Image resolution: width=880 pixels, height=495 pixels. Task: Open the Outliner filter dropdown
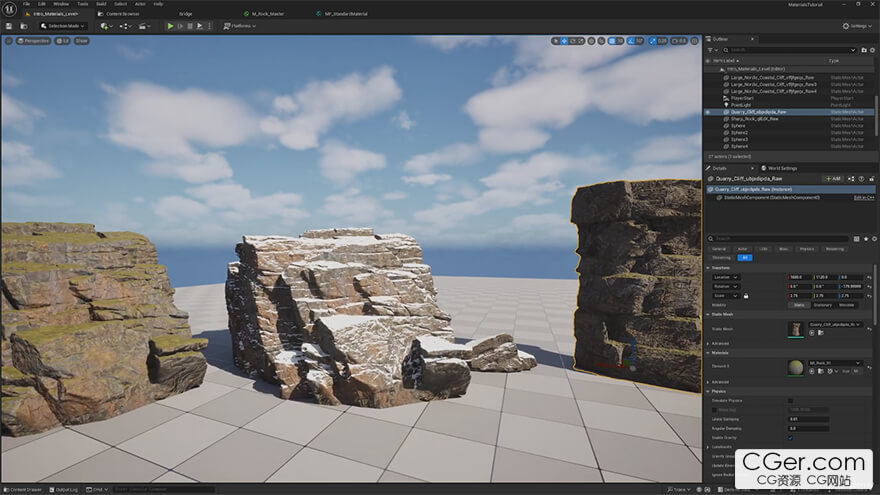[712, 50]
